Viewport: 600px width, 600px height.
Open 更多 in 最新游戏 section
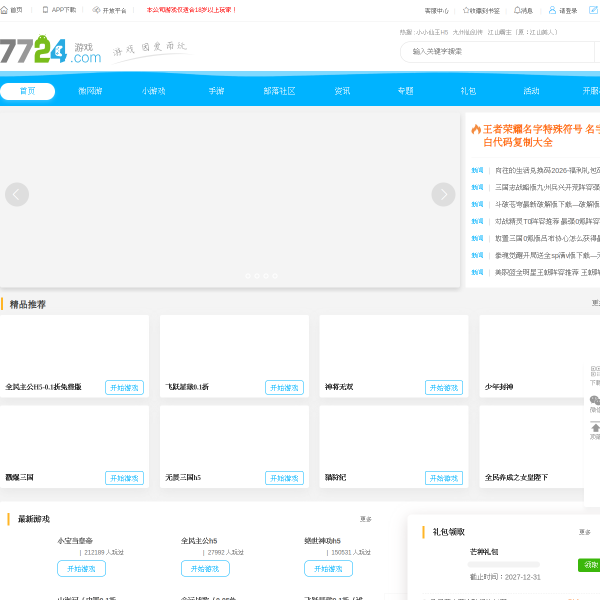365,519
